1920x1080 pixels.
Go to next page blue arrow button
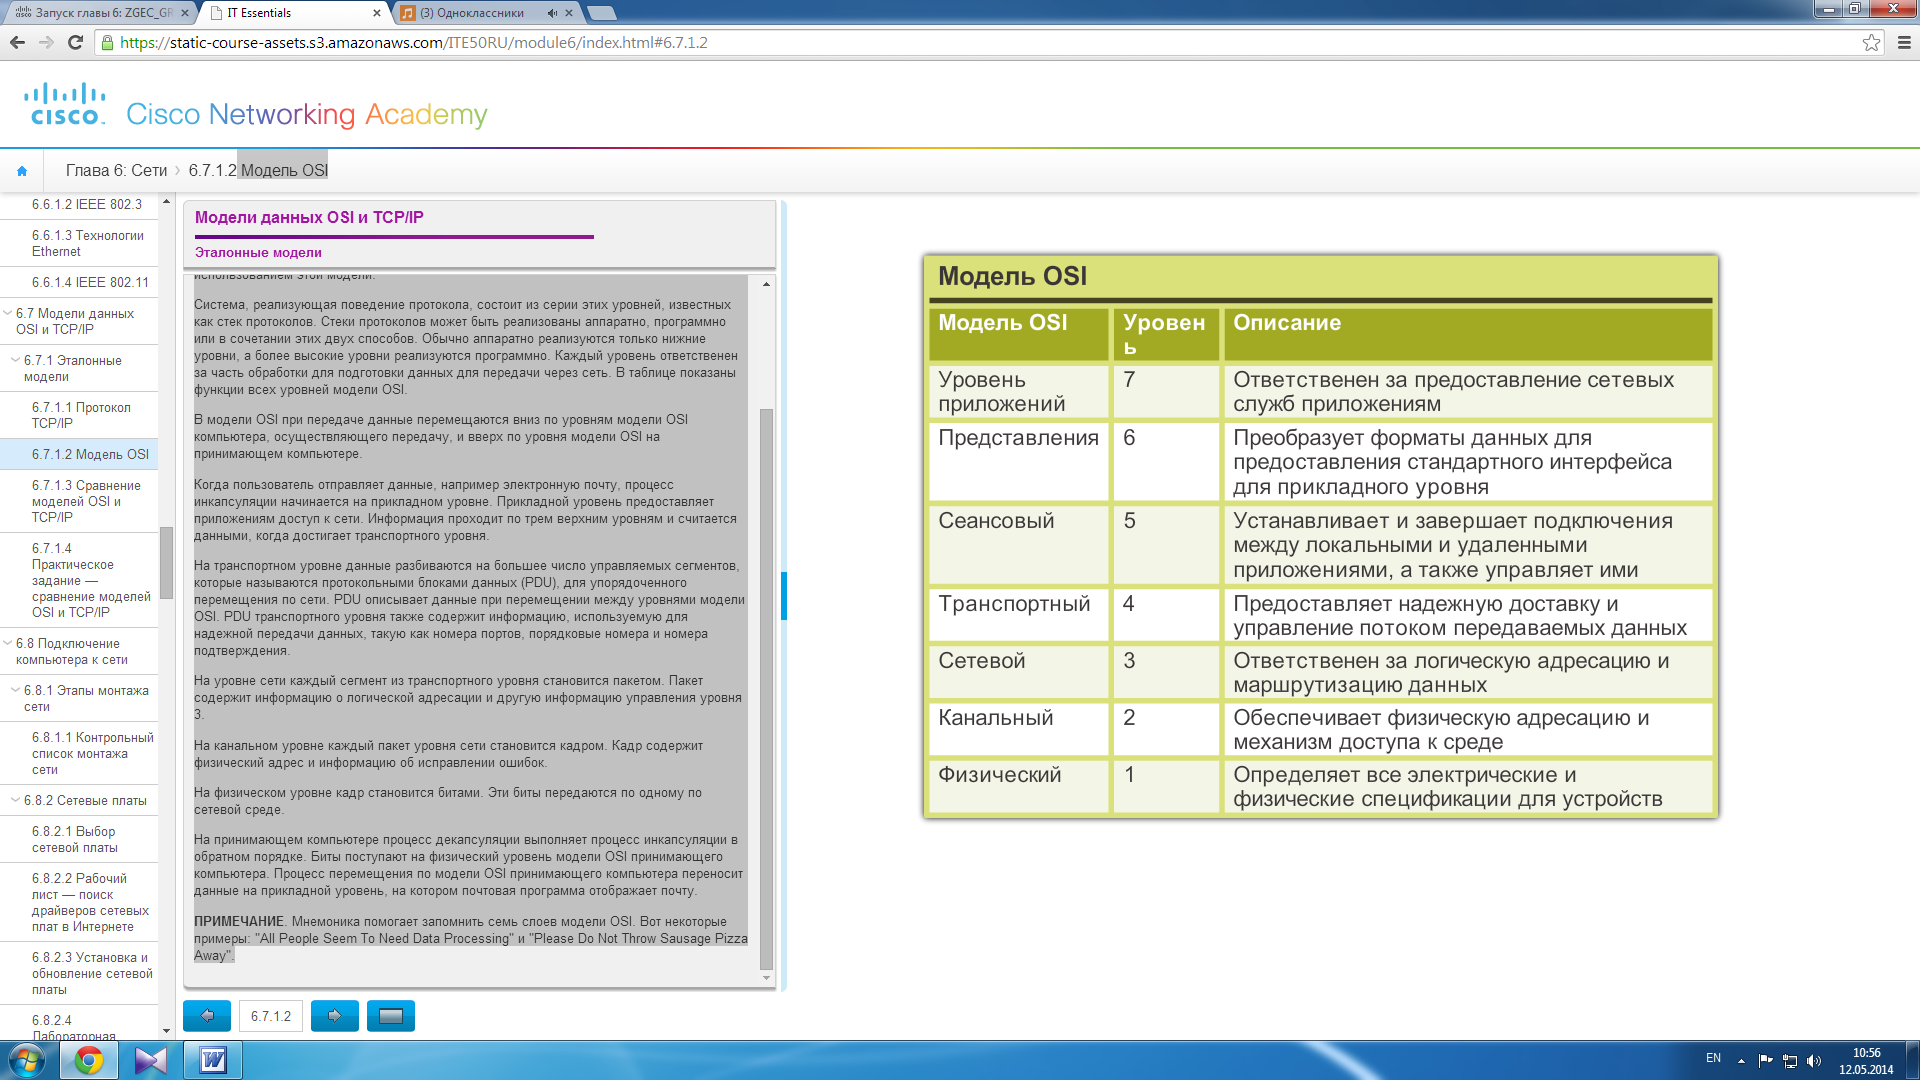click(x=335, y=1016)
